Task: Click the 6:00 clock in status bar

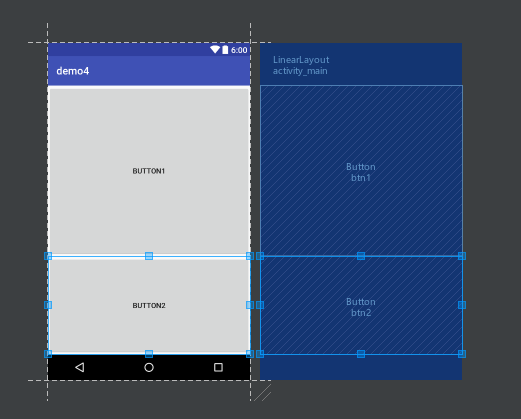Action: 239,50
